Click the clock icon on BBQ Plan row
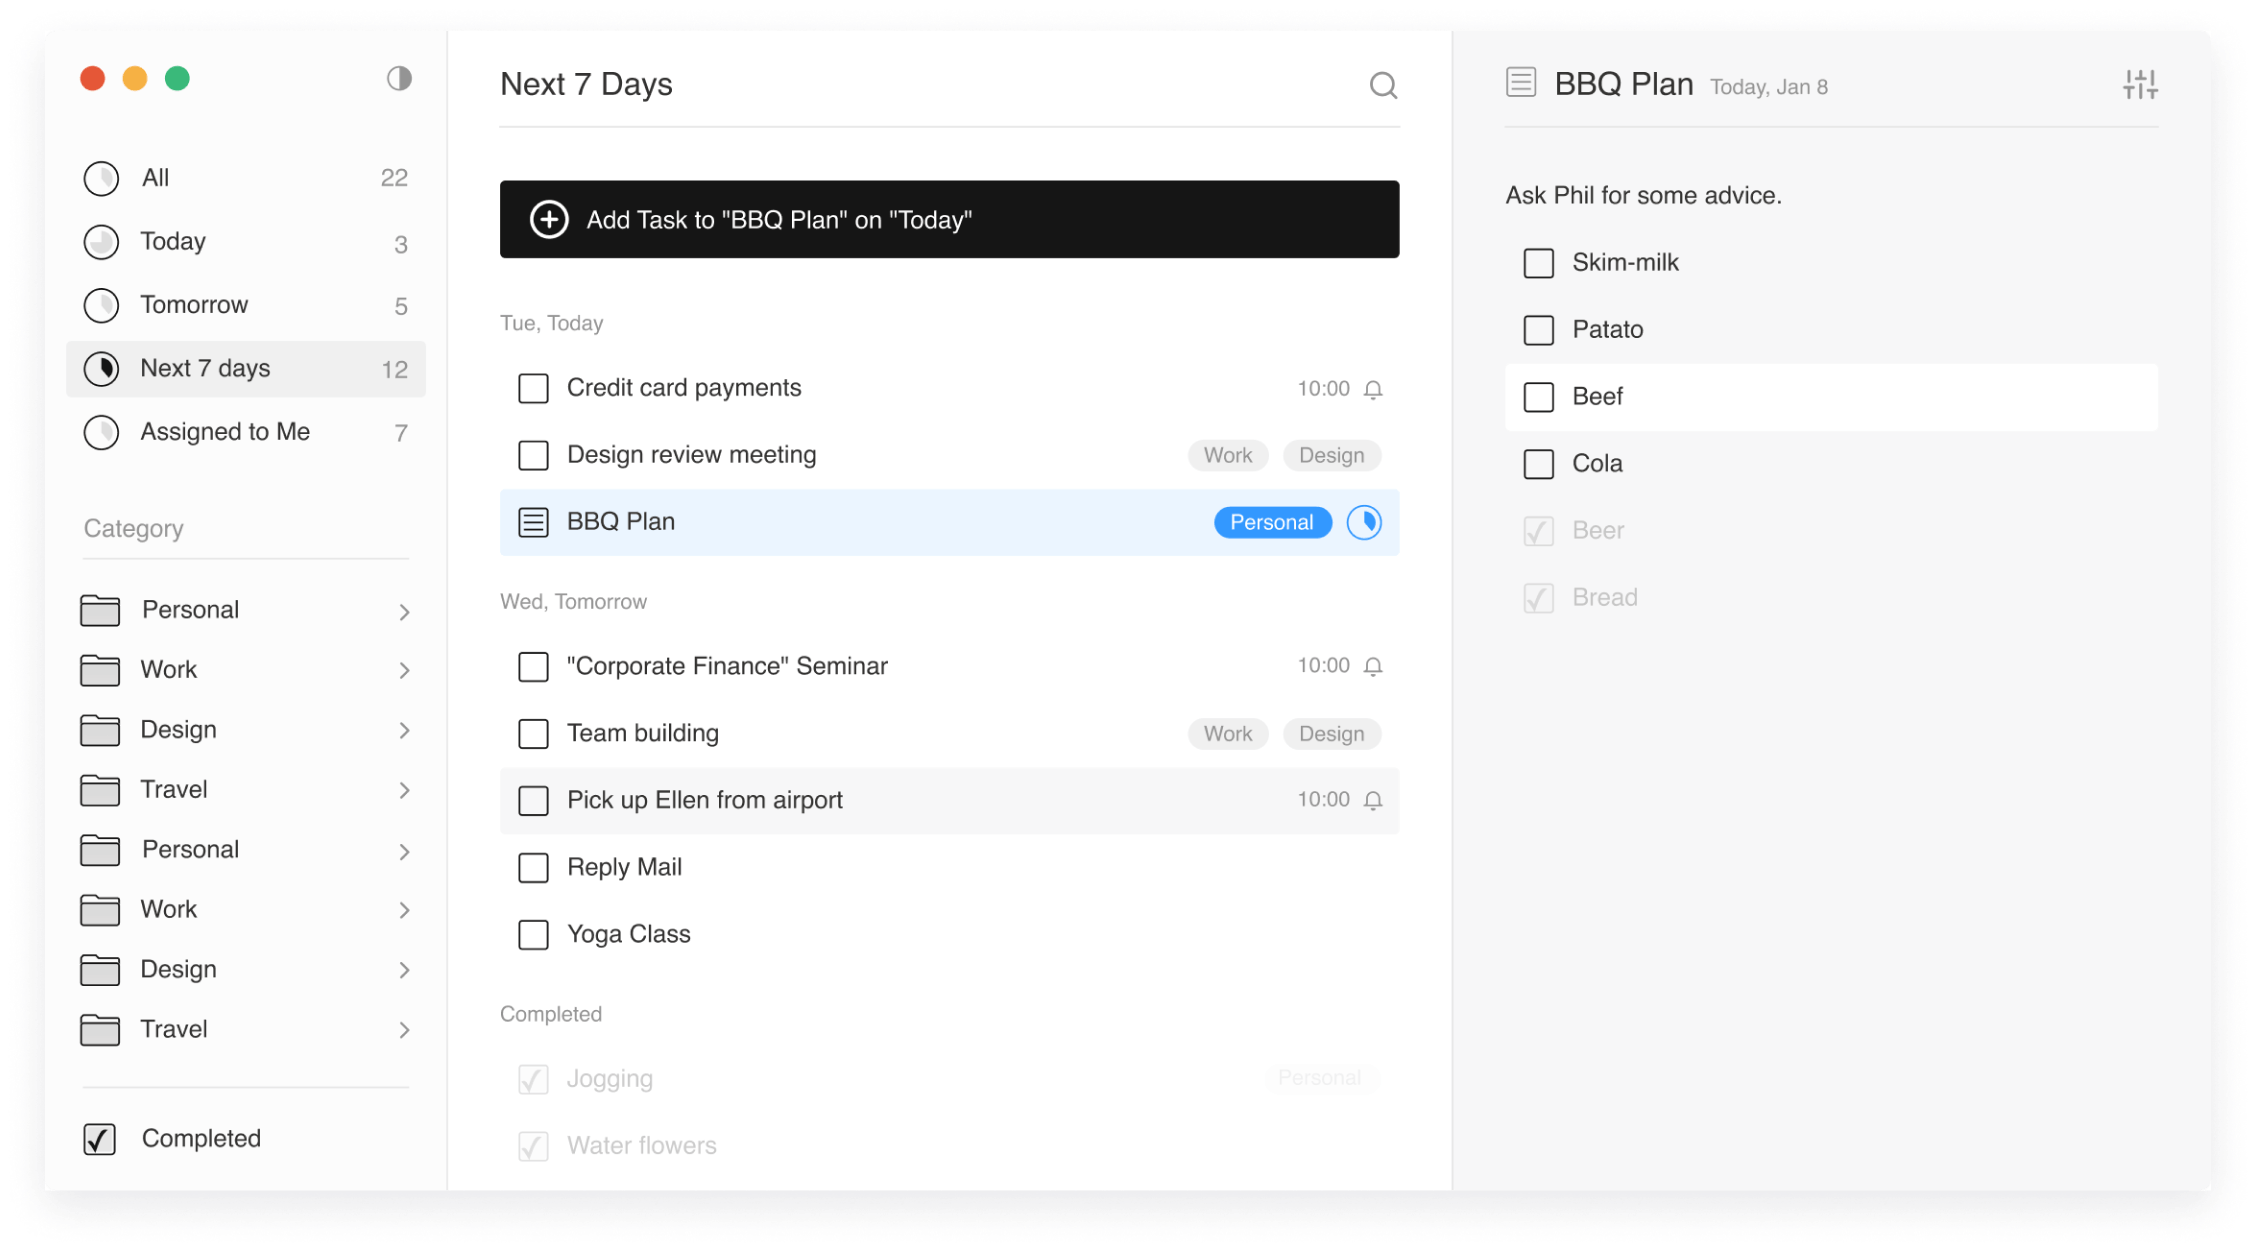The width and height of the screenshot is (2256, 1252). [x=1364, y=522]
